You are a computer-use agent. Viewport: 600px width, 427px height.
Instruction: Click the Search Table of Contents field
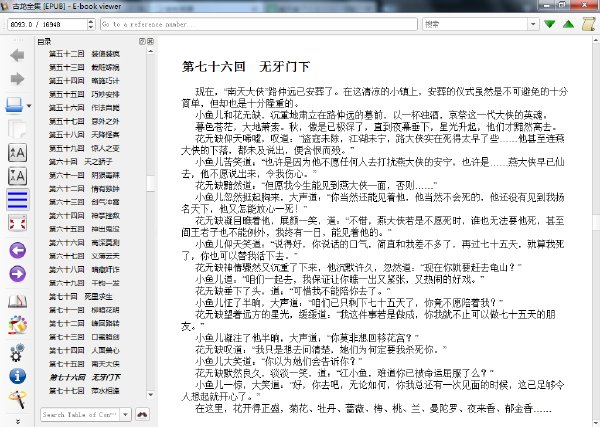[80, 414]
